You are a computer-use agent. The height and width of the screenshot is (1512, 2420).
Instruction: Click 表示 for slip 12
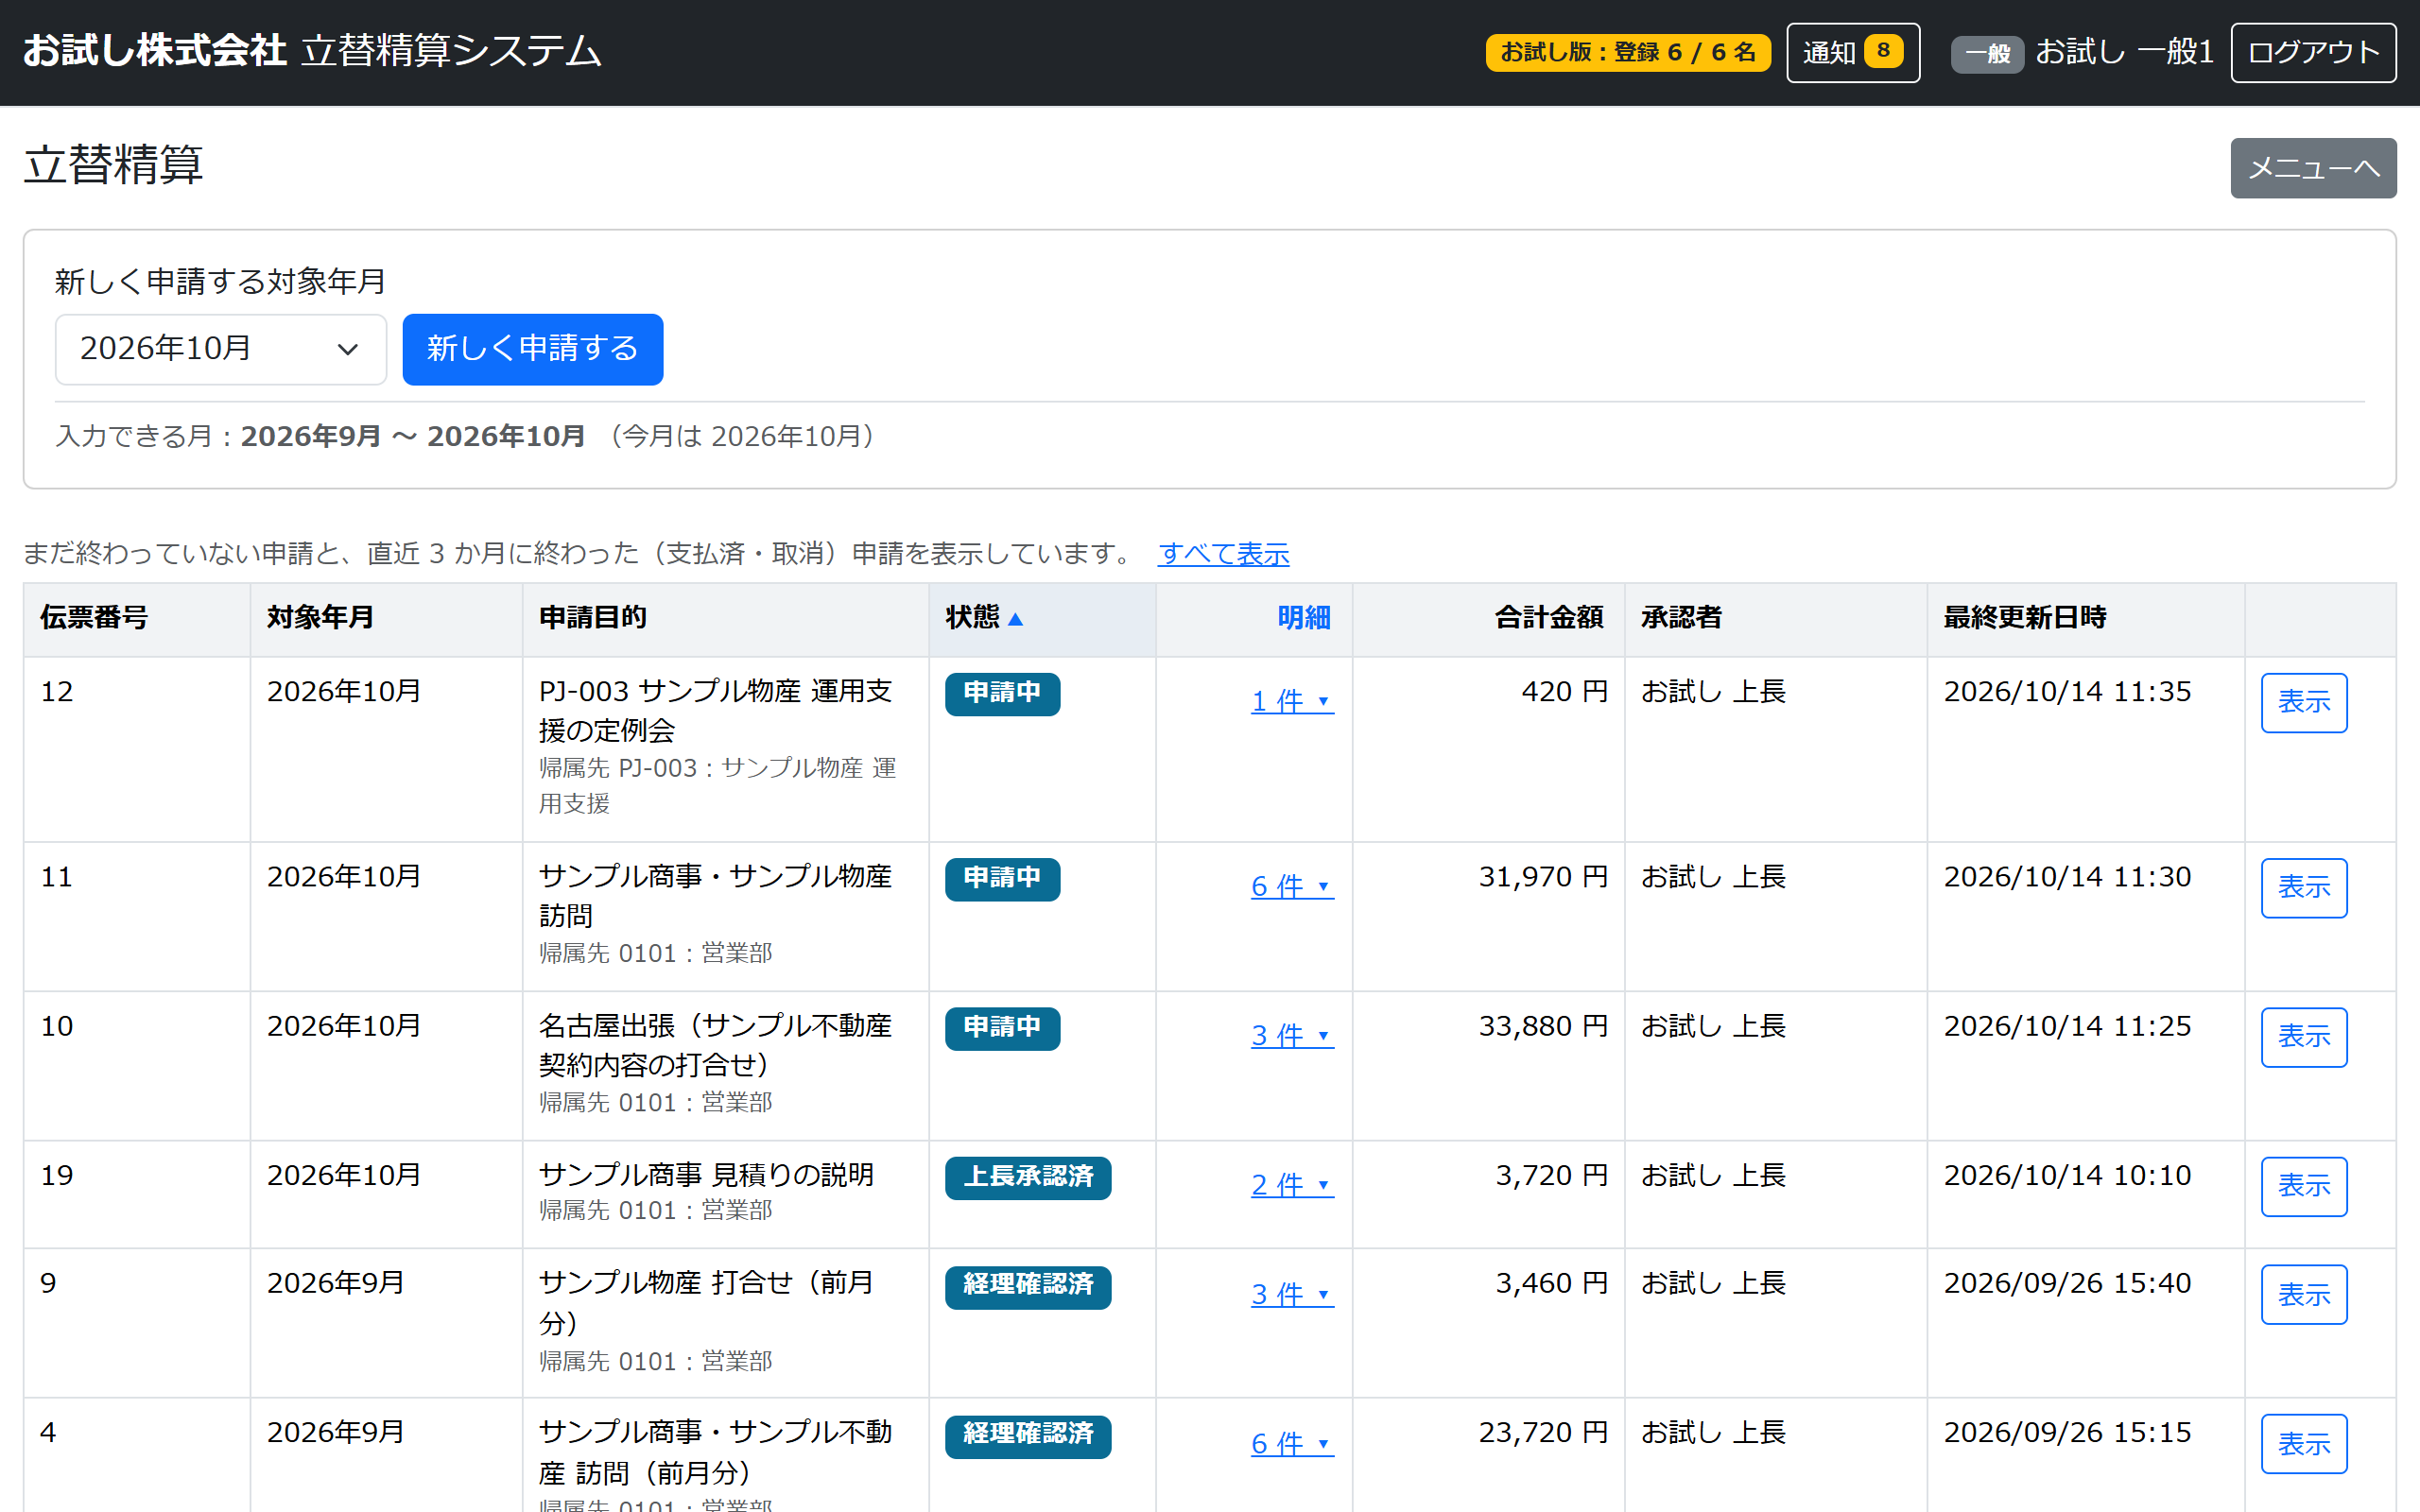pos(2303,702)
